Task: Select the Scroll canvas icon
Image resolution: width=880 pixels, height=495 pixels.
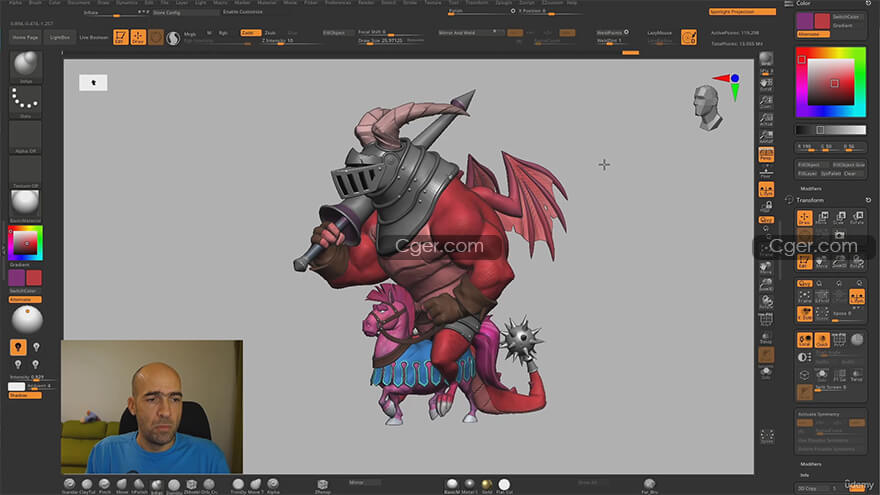Action: 766,85
